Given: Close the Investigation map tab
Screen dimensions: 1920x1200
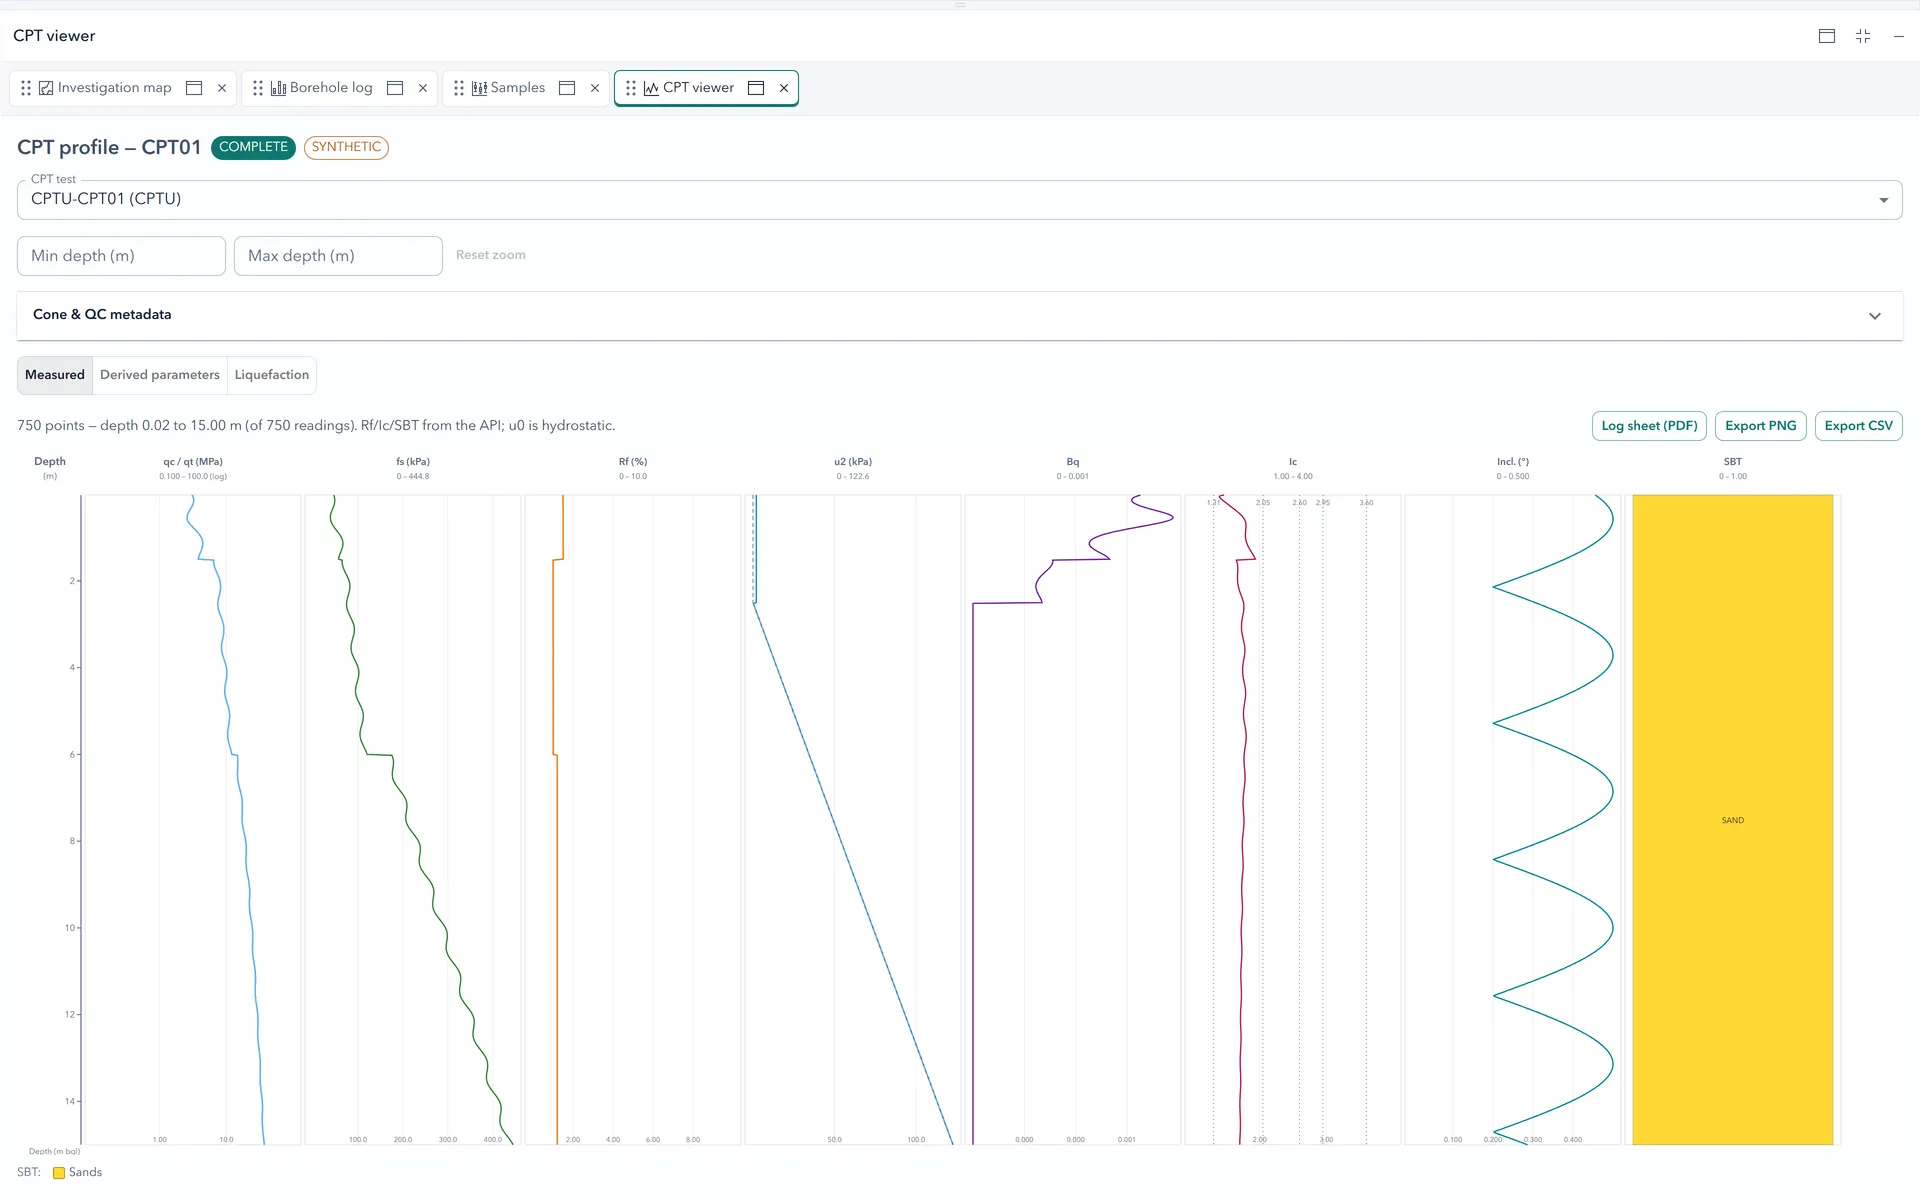Looking at the screenshot, I should point(222,88).
